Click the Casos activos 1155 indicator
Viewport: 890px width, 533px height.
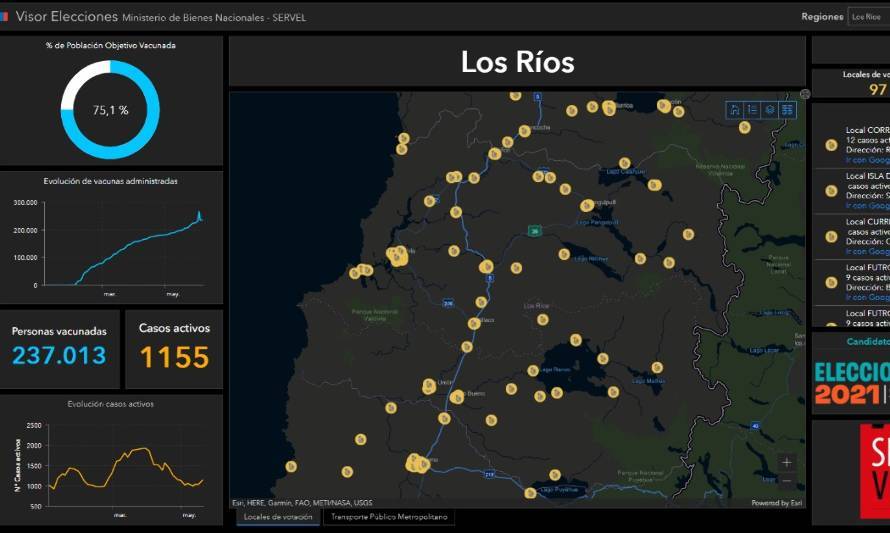(x=174, y=349)
